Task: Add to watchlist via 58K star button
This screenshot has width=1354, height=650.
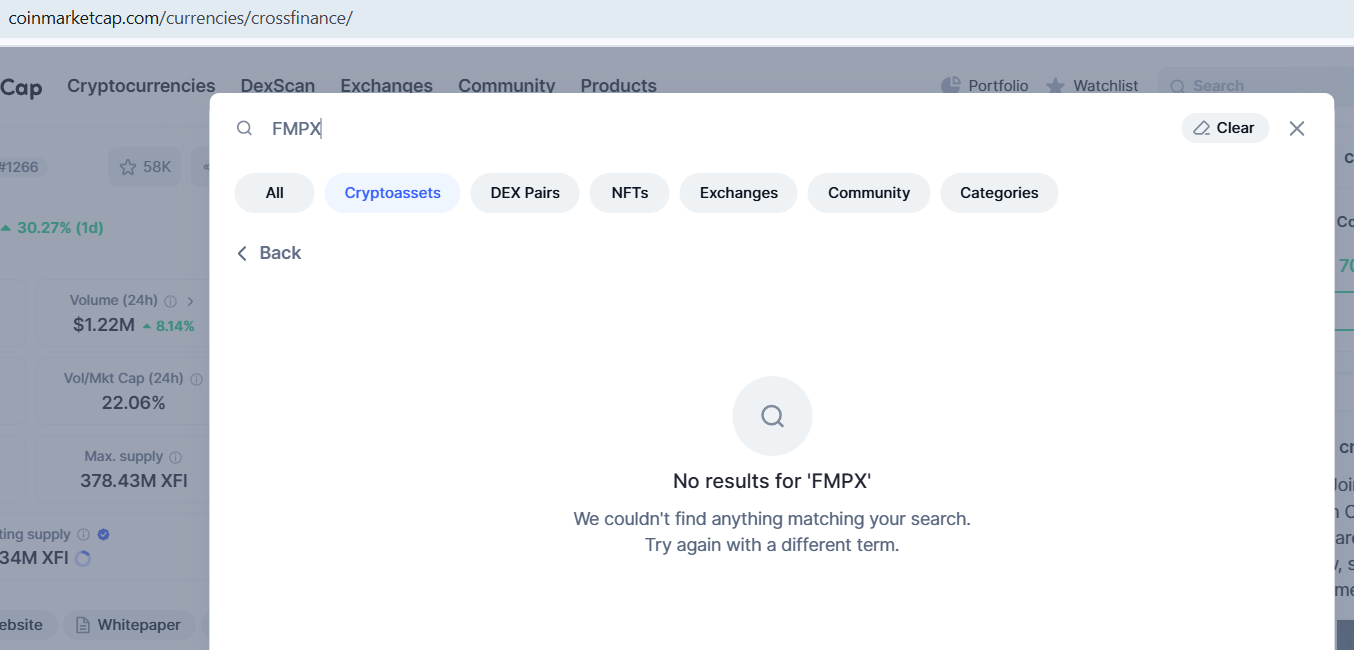Action: click(145, 167)
